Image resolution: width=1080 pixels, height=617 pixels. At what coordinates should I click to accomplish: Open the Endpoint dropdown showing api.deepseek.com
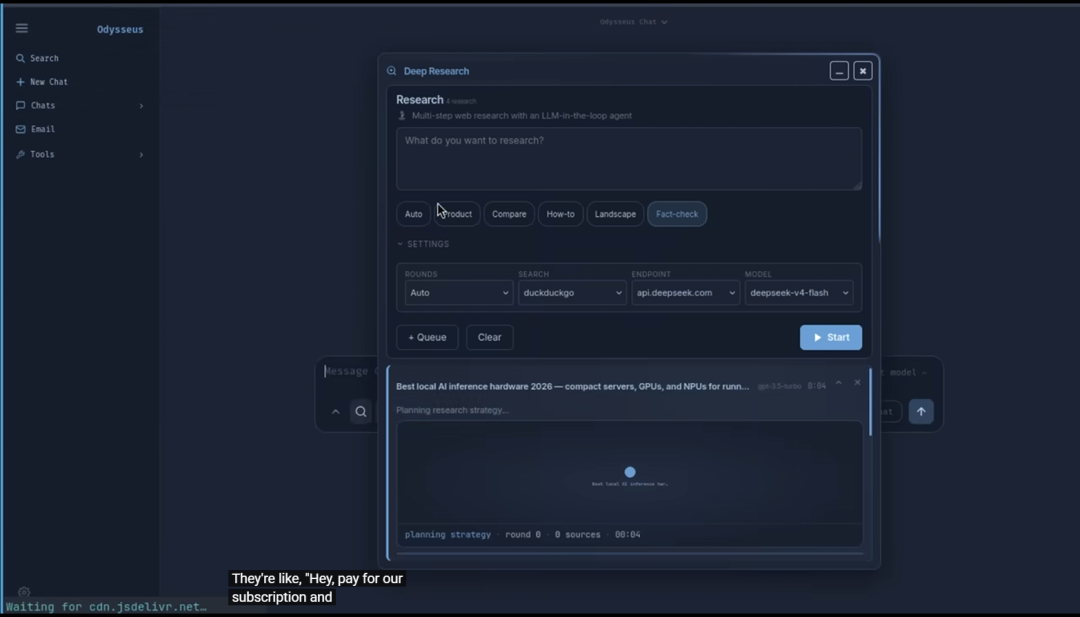point(685,293)
